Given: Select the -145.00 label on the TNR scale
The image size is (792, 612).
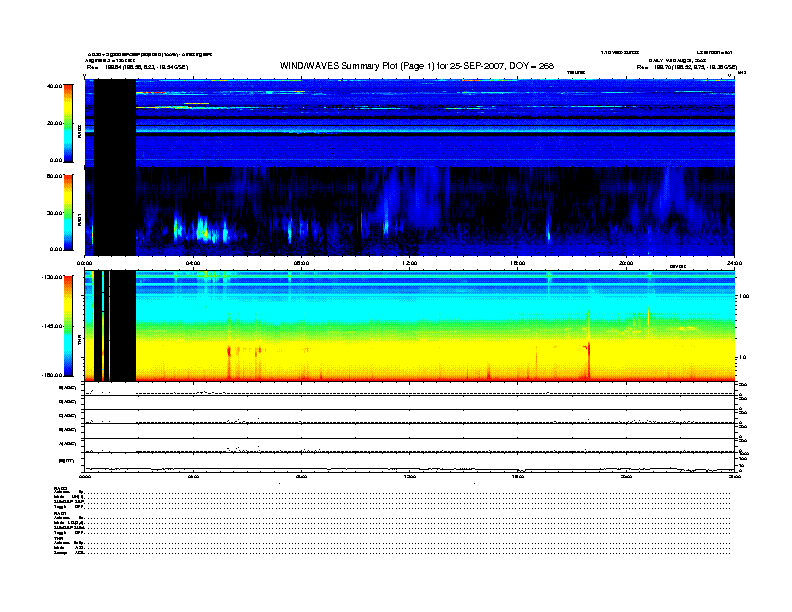Looking at the screenshot, I should pyautogui.click(x=53, y=326).
